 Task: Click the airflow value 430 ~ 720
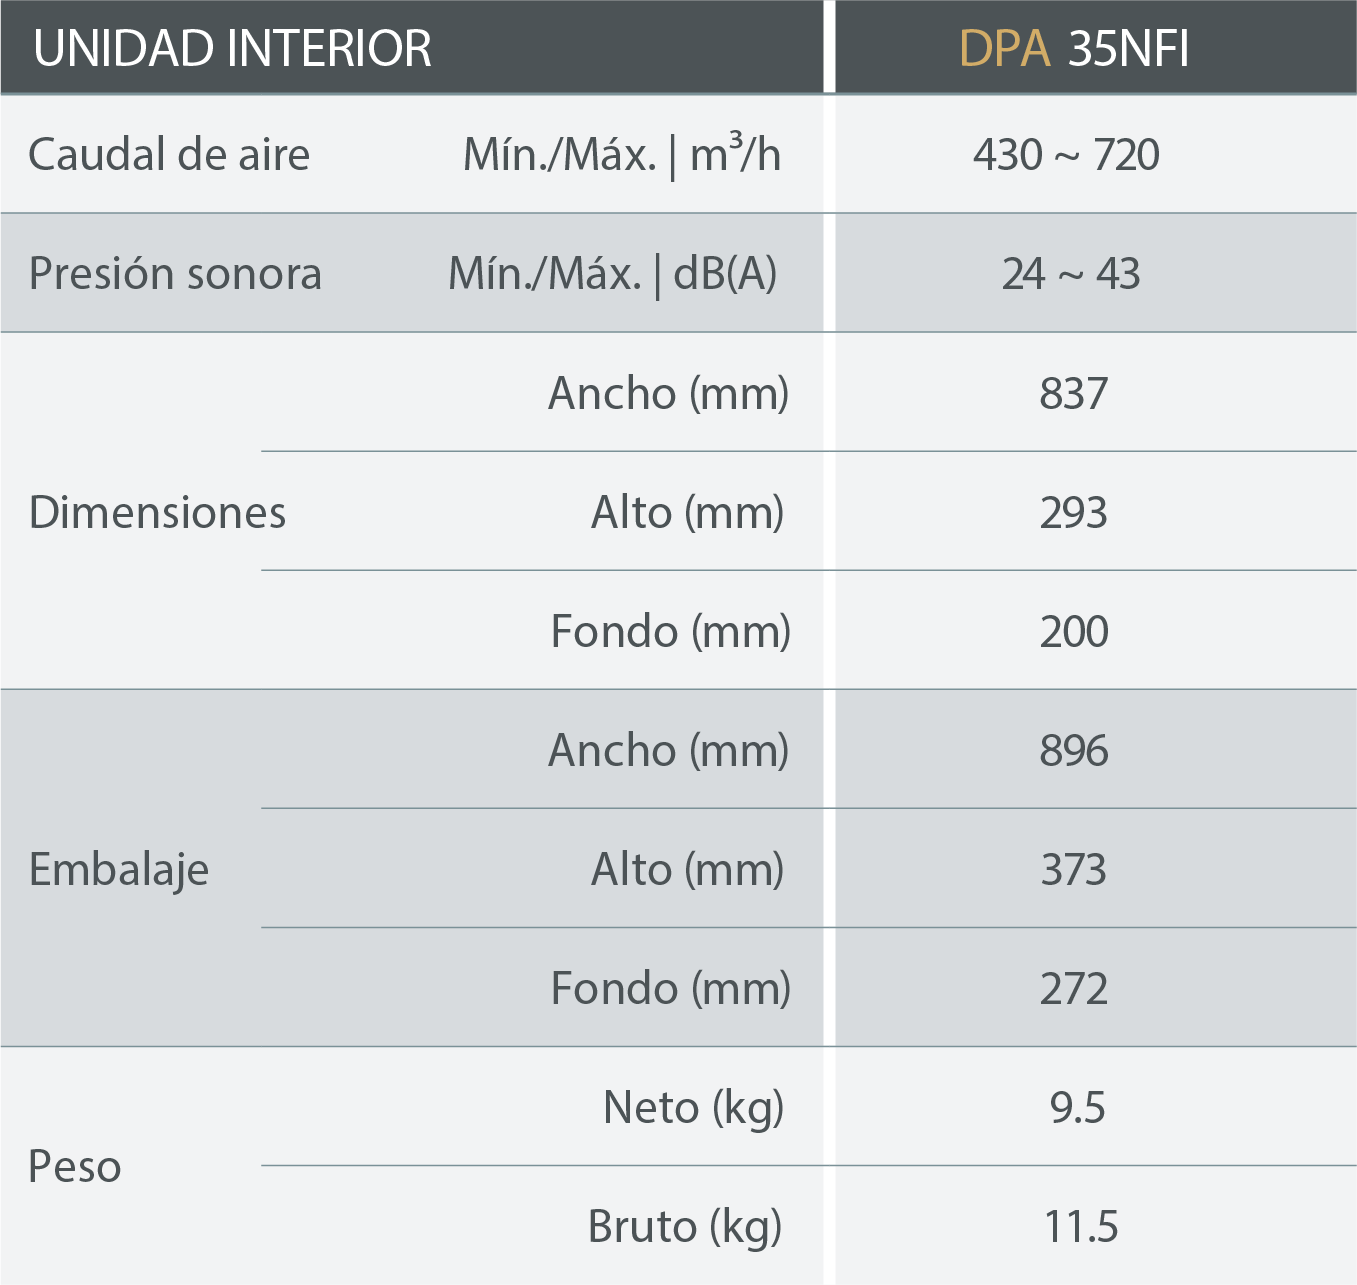coord(1066,155)
